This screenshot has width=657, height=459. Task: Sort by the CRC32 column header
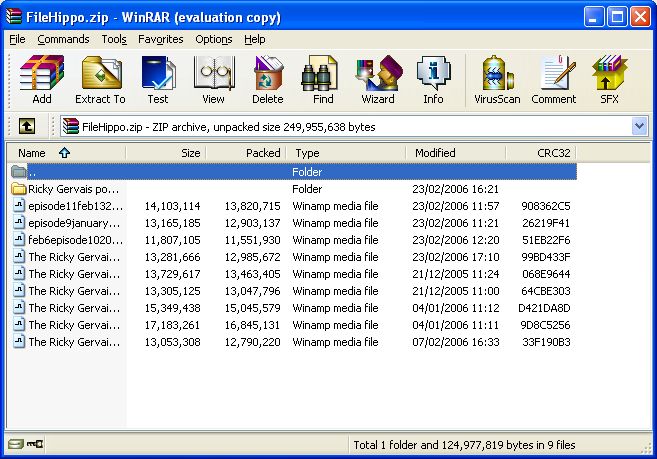coord(541,153)
